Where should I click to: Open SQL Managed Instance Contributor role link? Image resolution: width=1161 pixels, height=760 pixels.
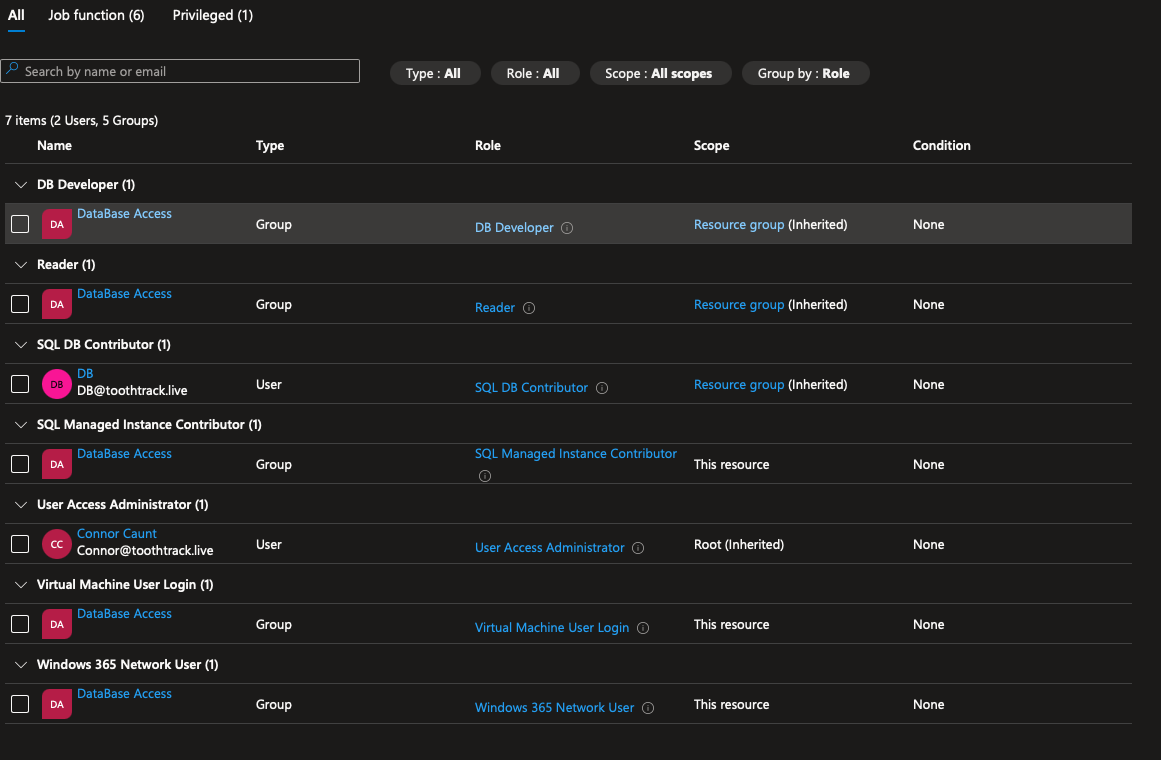pyautogui.click(x=575, y=453)
